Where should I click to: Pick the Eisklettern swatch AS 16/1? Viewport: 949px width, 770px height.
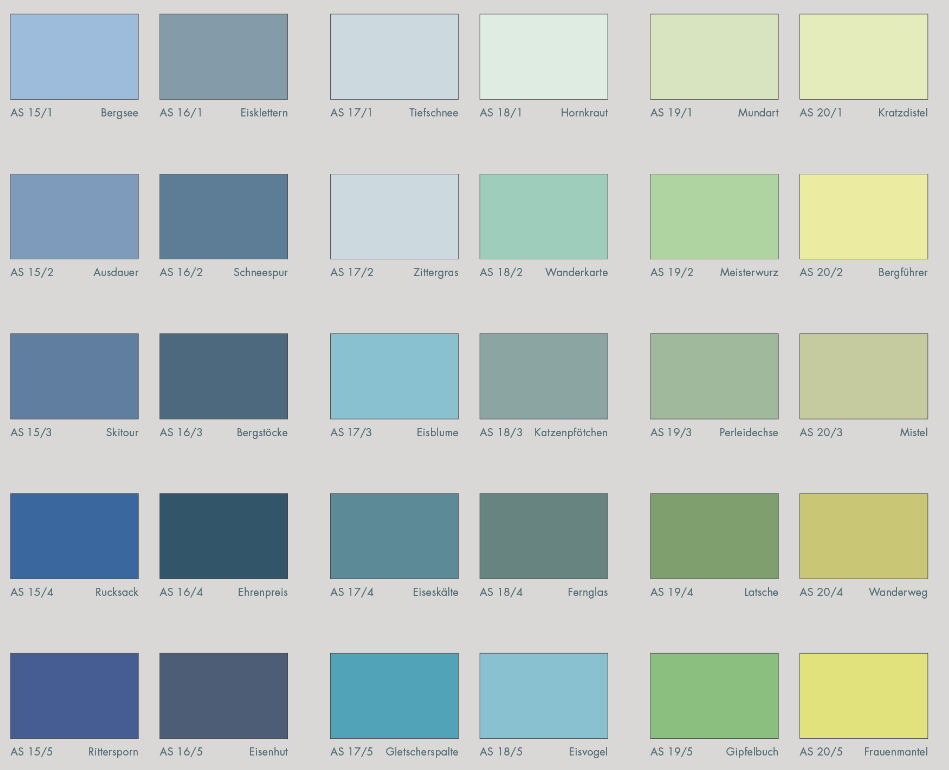tap(223, 57)
